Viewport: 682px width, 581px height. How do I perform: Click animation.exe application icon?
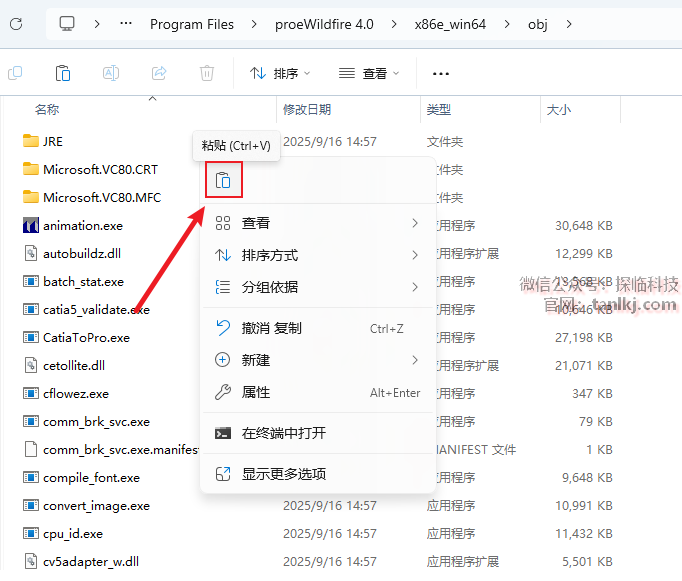(30, 225)
